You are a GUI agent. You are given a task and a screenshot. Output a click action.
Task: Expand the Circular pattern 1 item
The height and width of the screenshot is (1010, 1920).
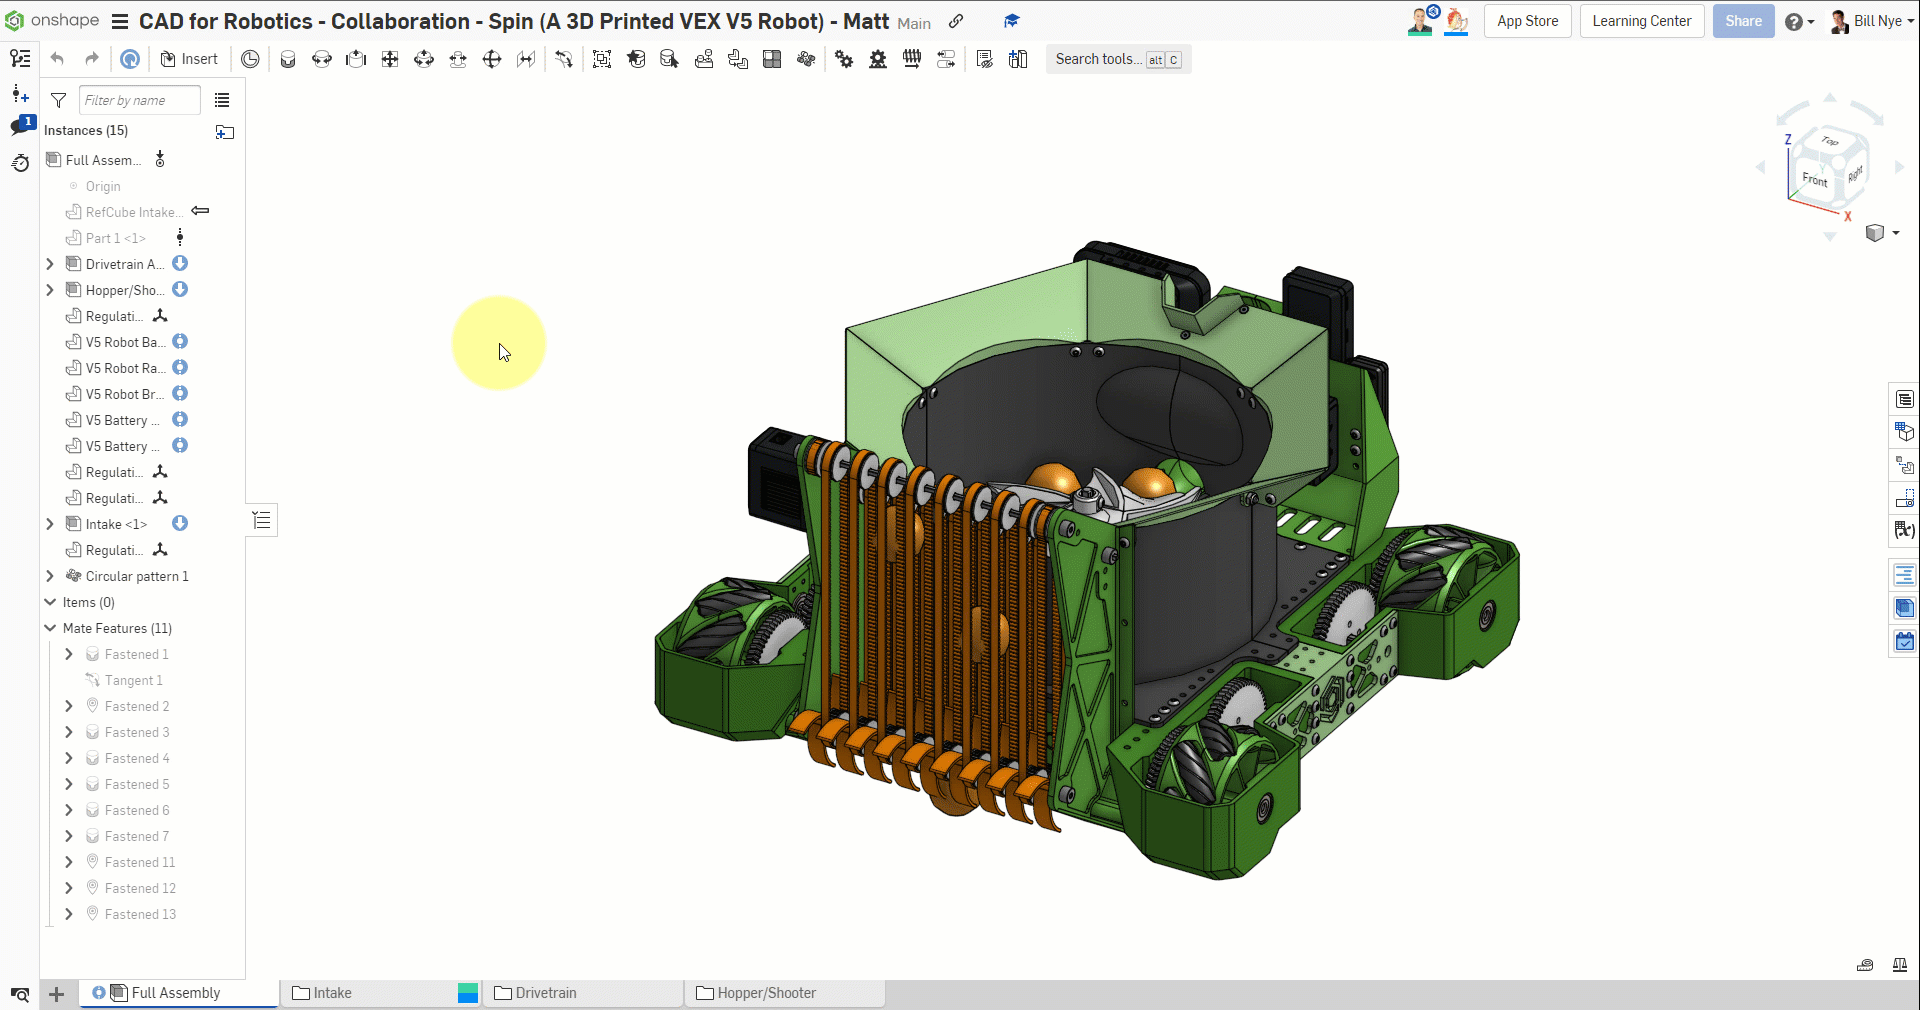pyautogui.click(x=50, y=576)
